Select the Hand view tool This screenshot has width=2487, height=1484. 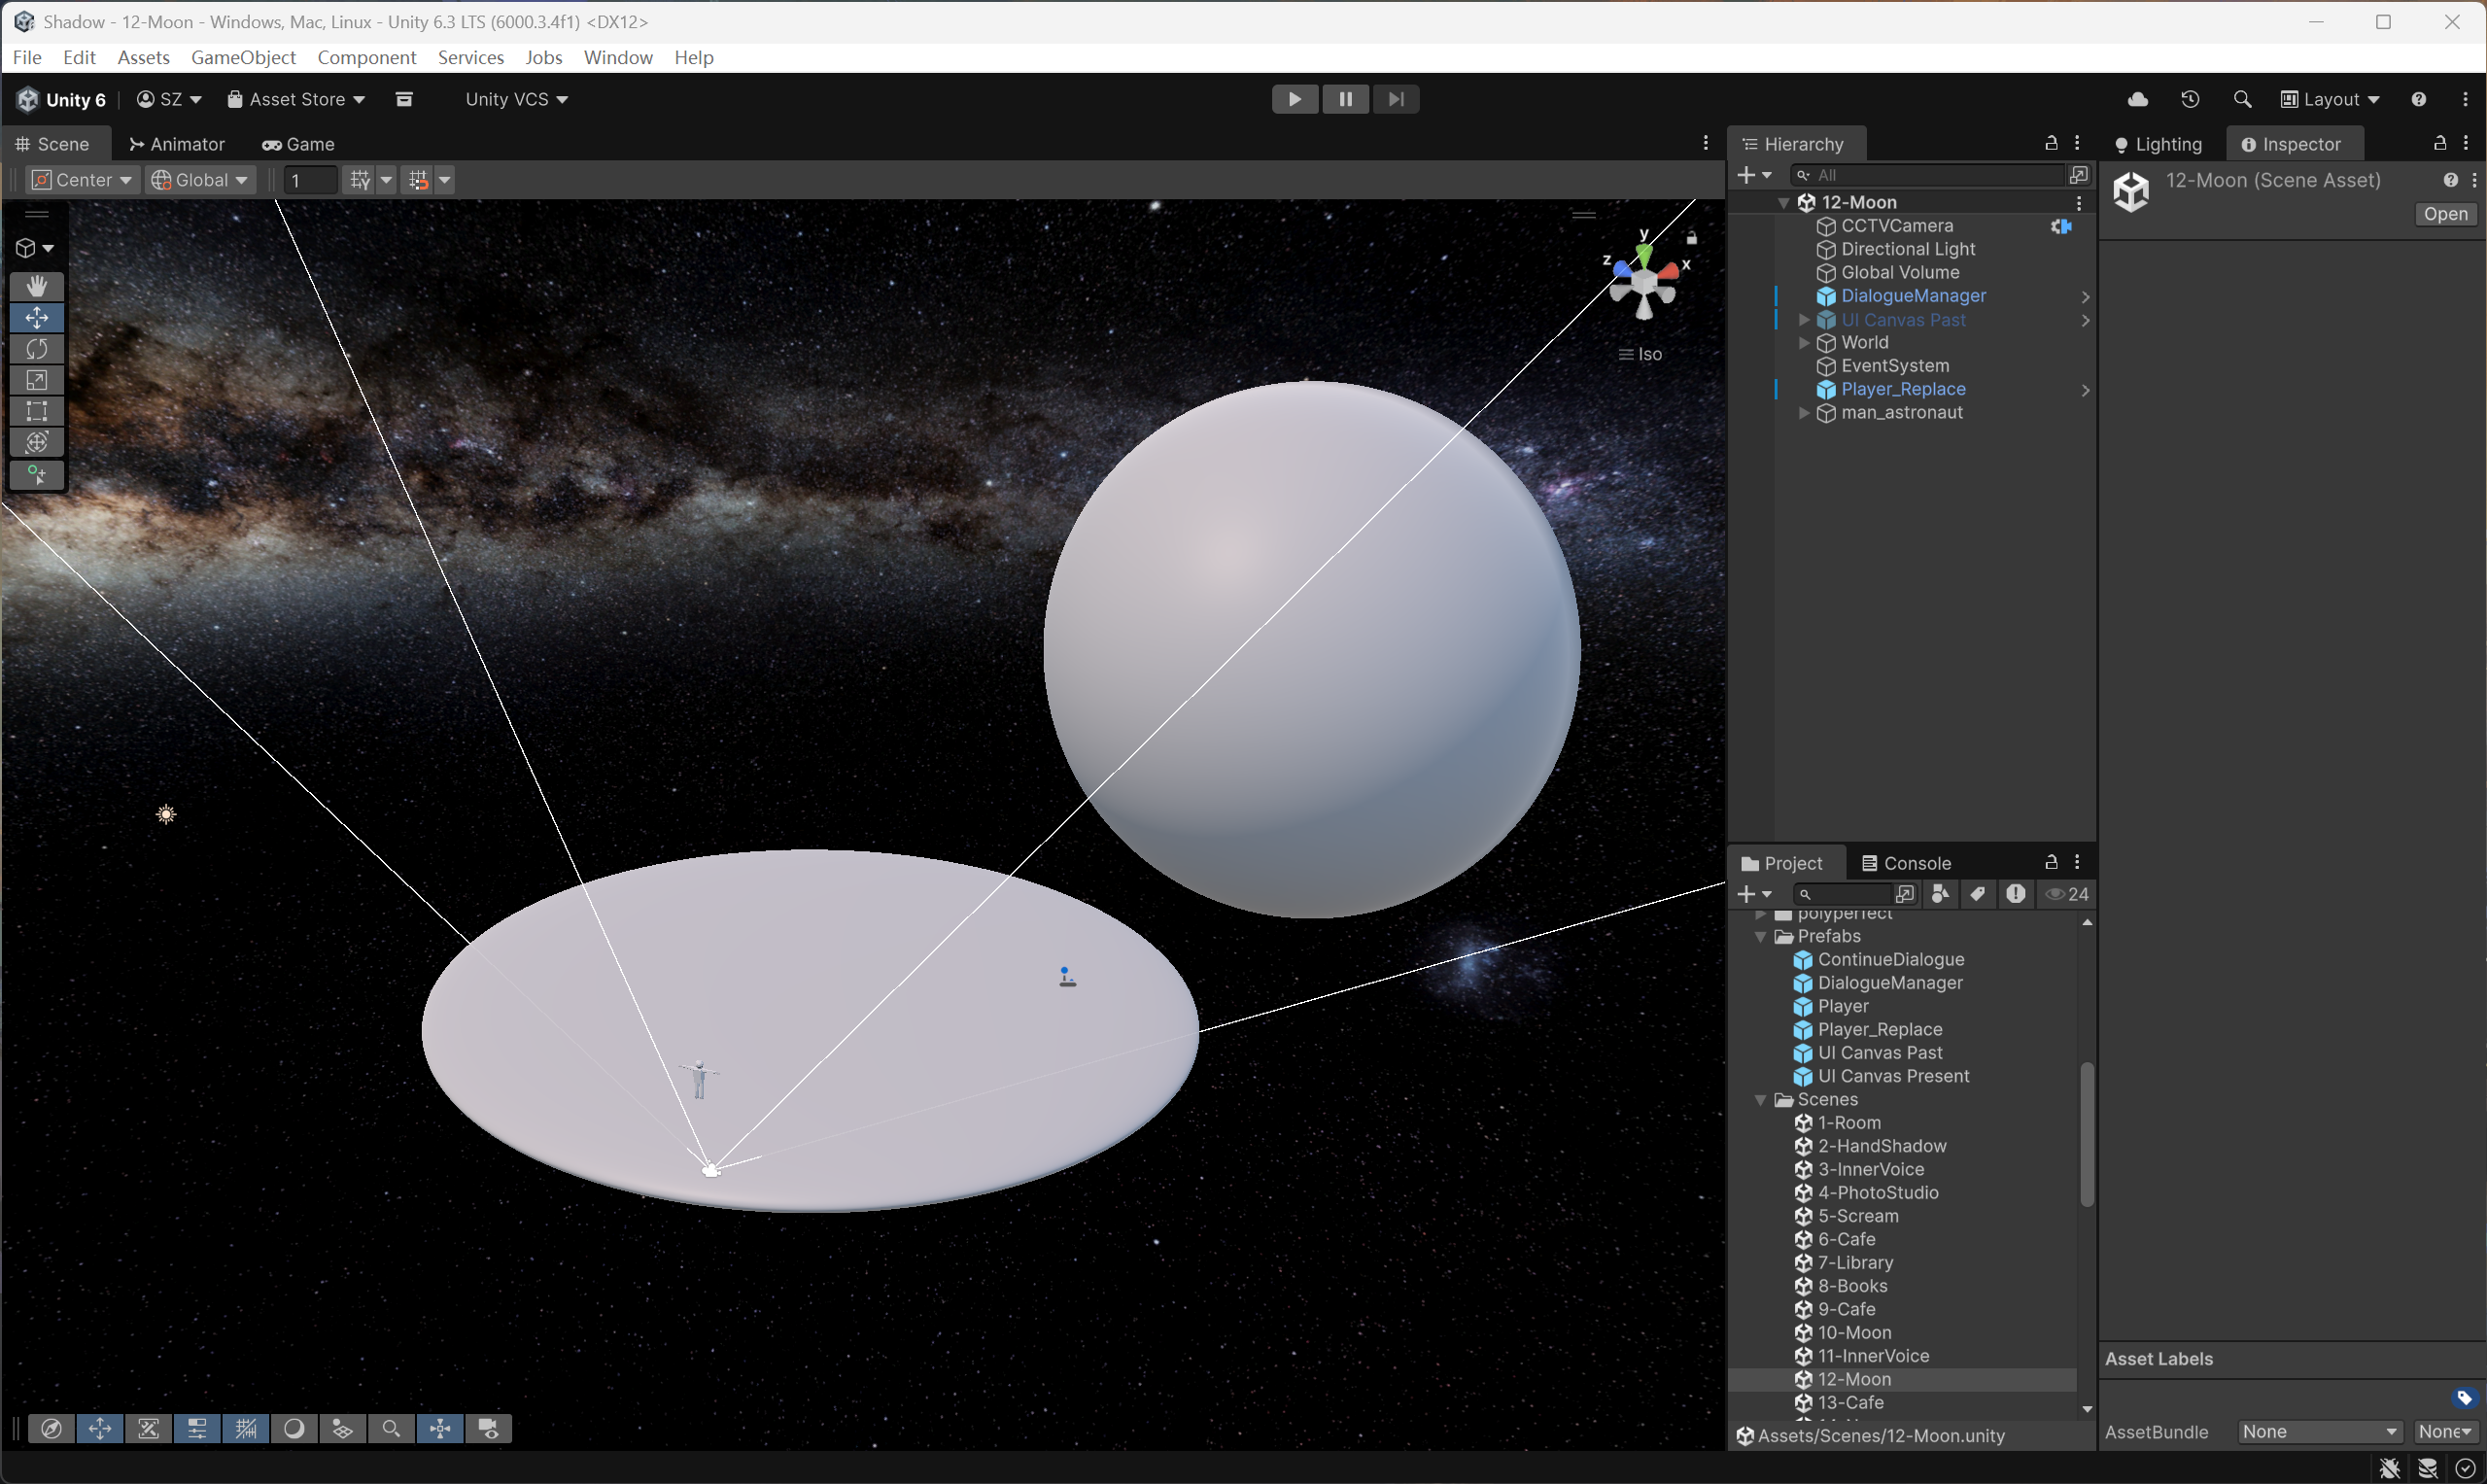[x=37, y=286]
